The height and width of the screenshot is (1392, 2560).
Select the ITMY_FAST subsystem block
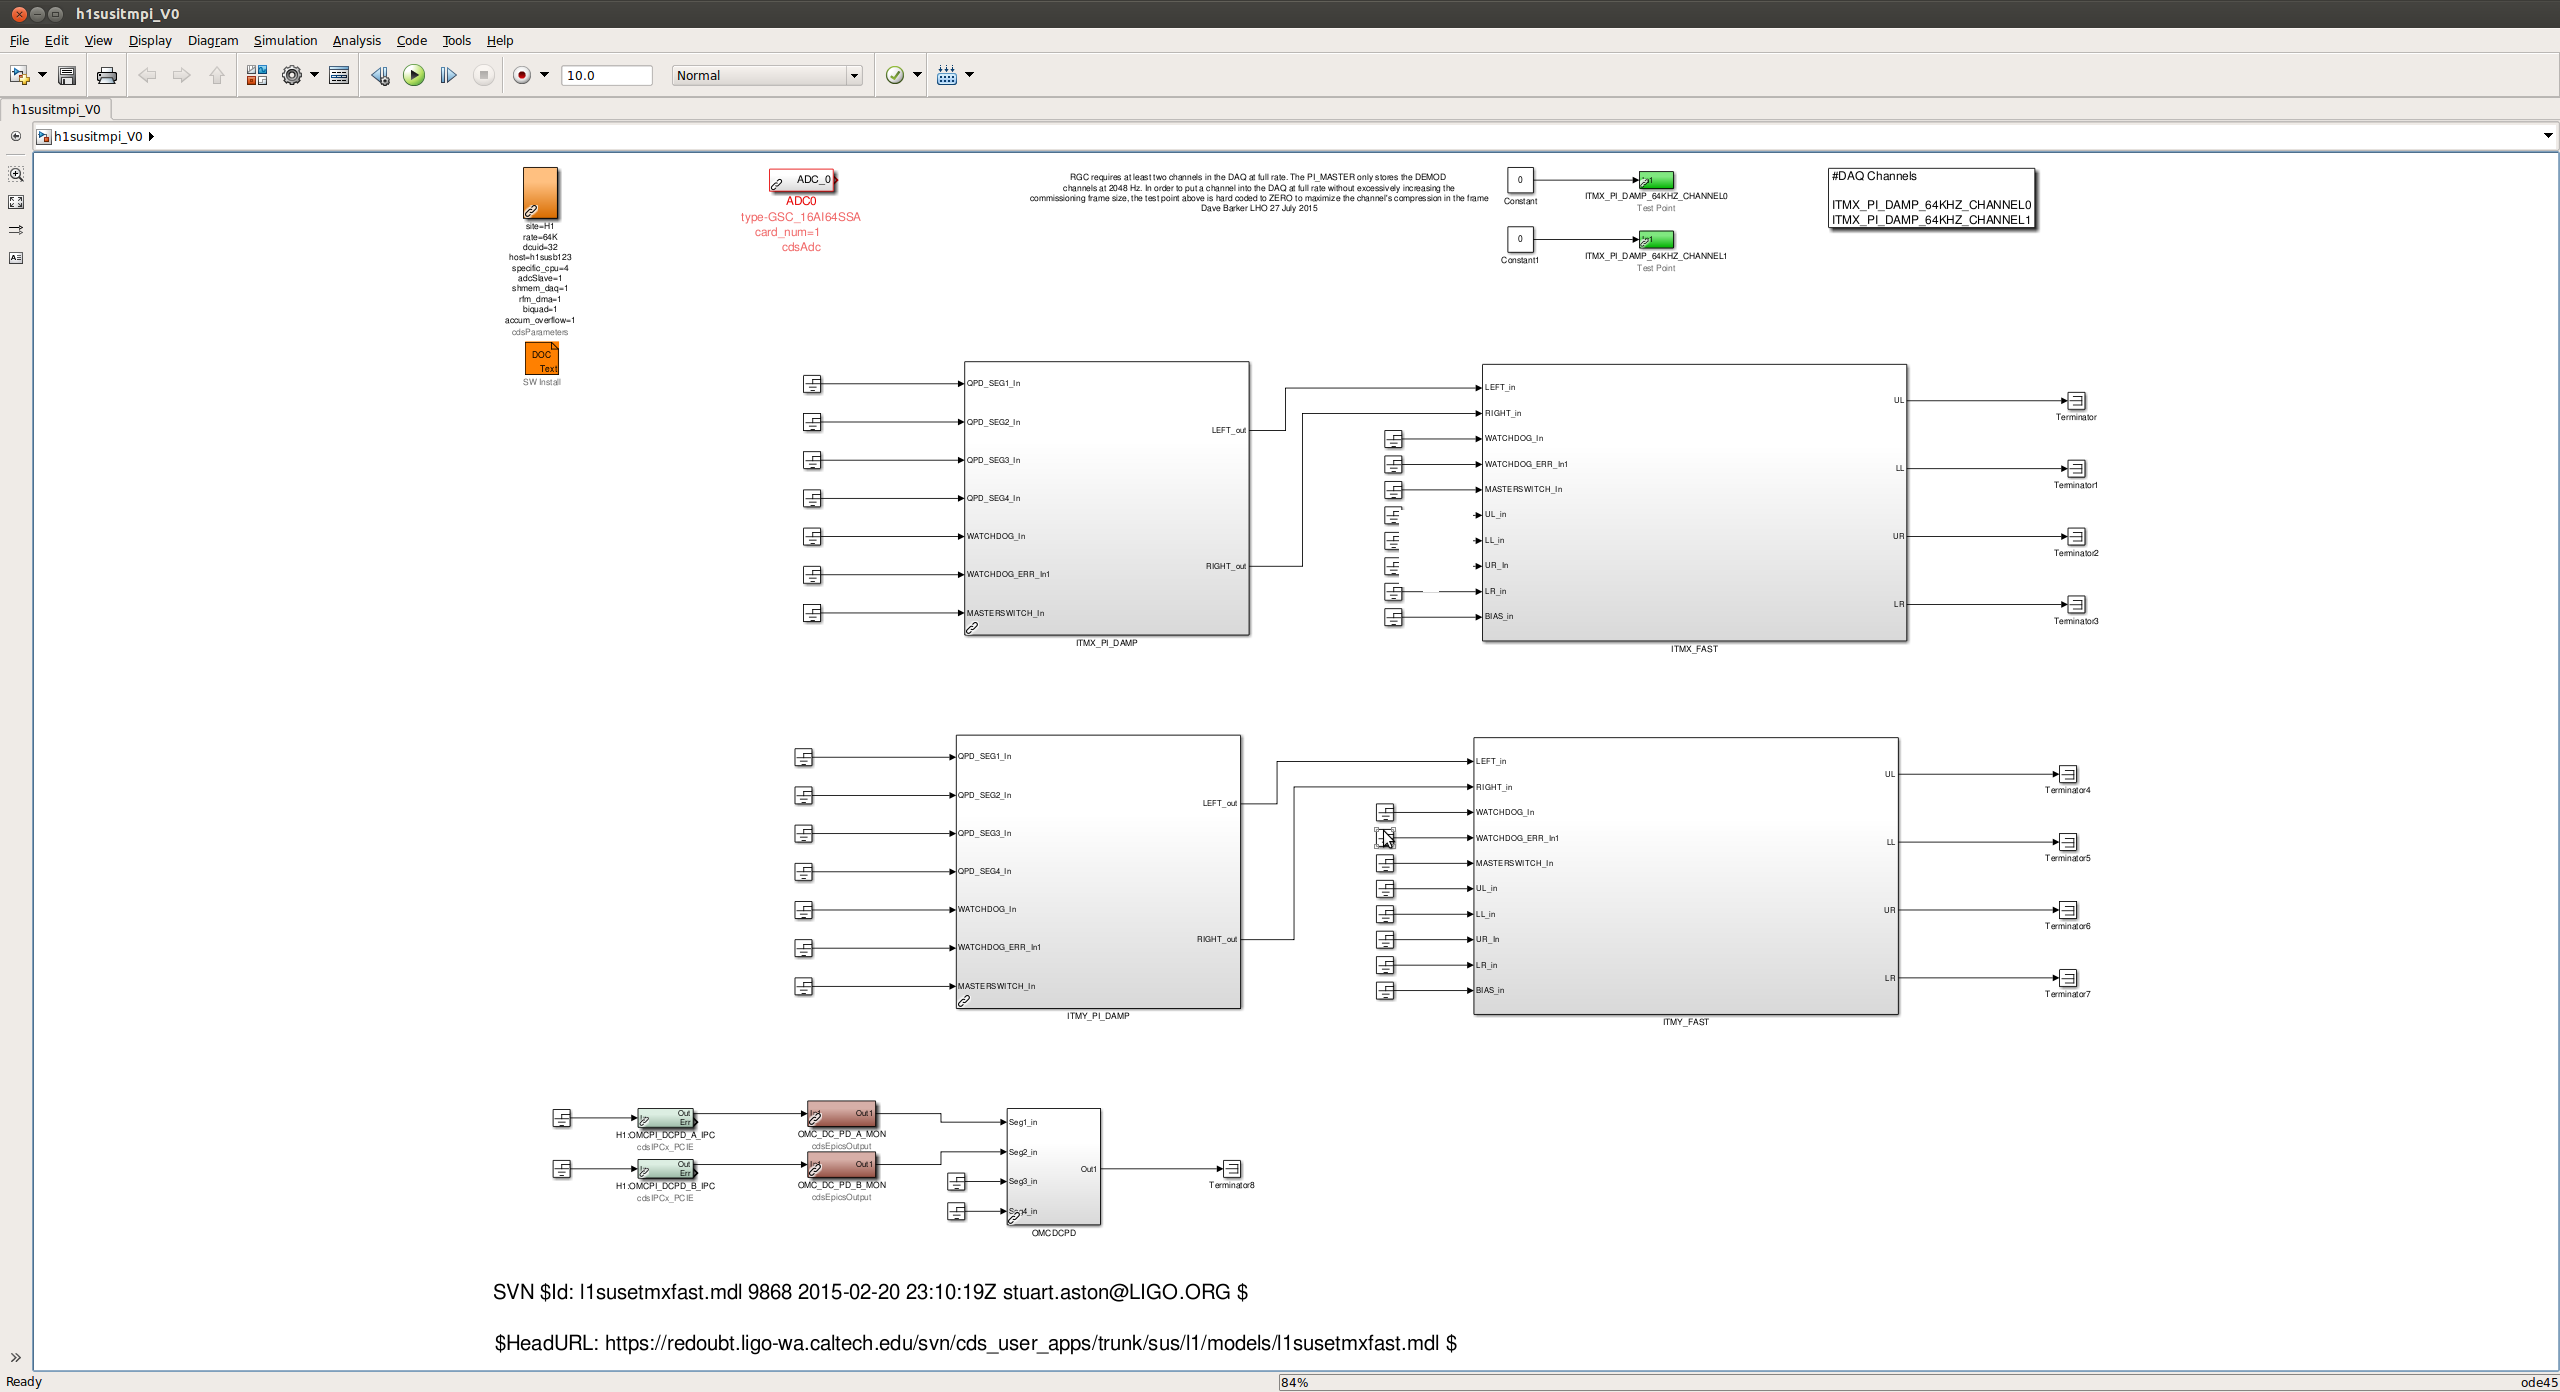[x=1685, y=876]
